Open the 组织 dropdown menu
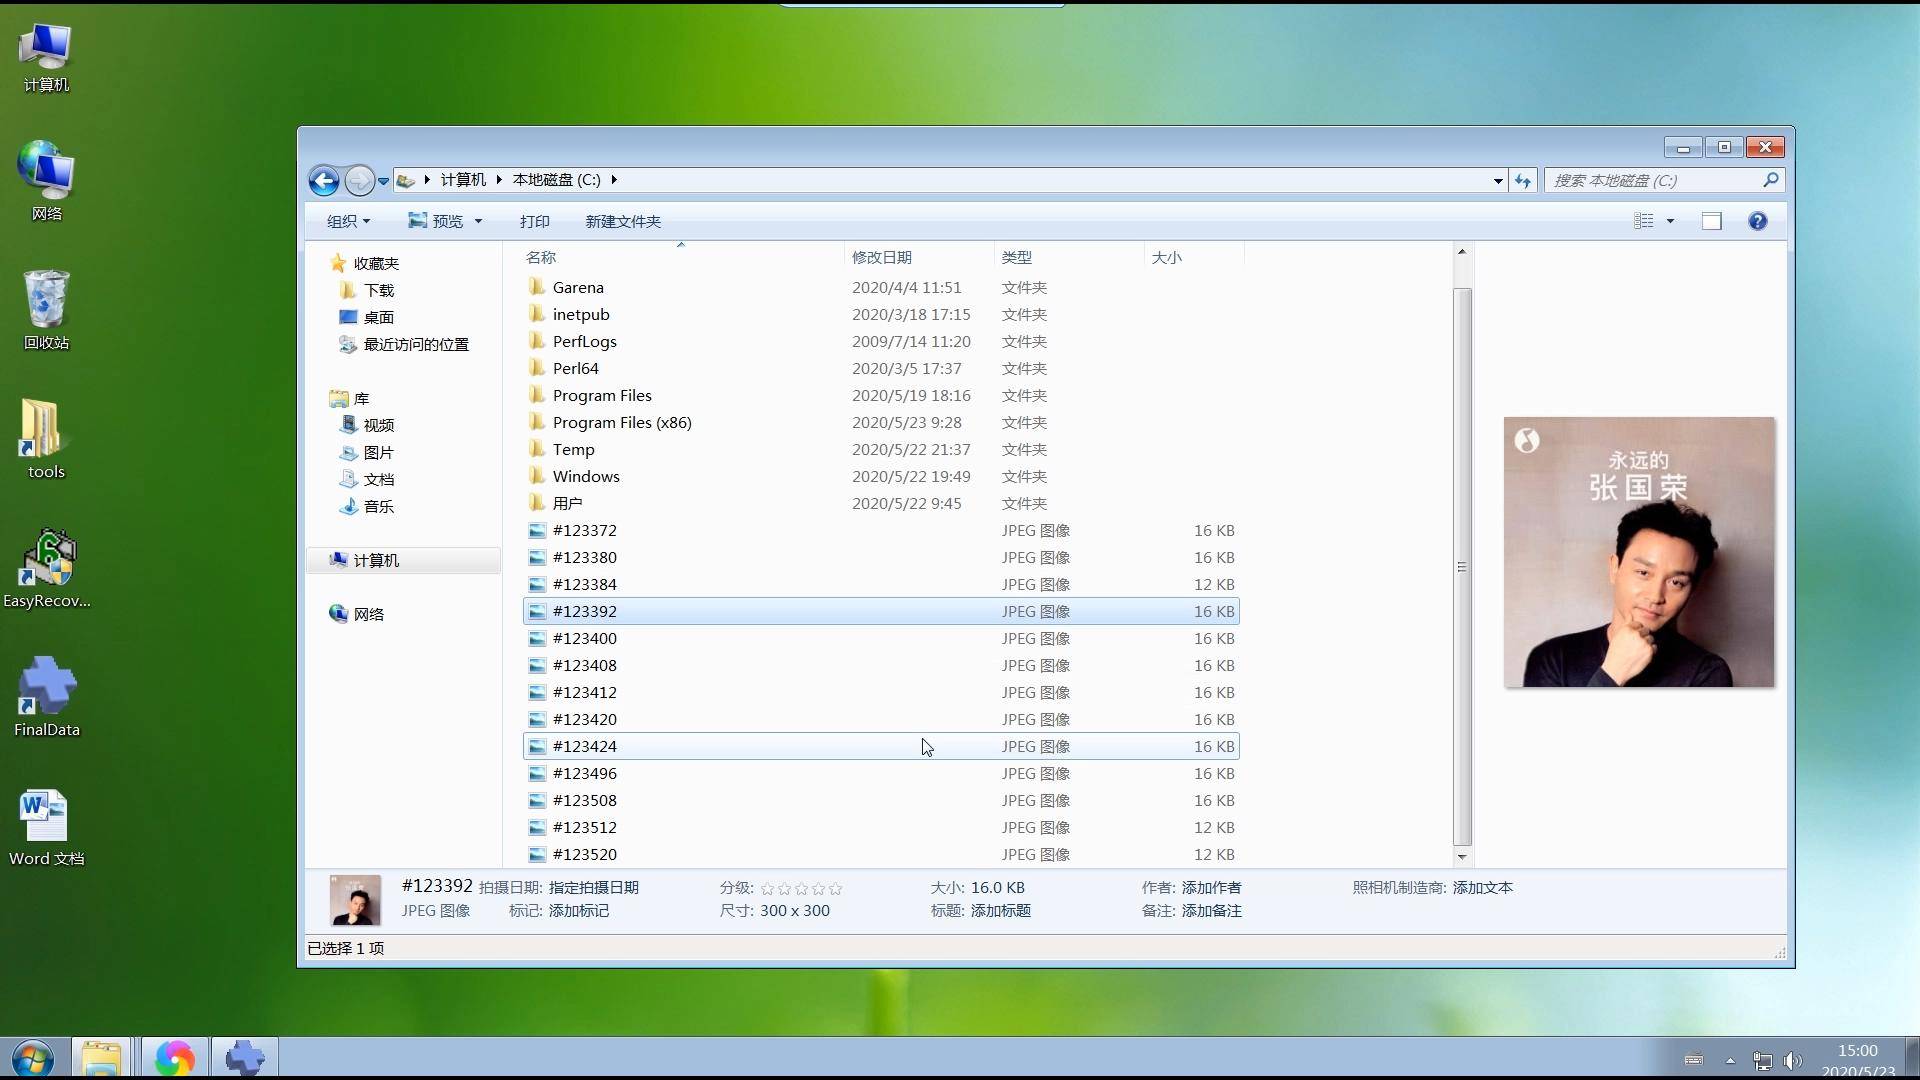 coord(348,221)
